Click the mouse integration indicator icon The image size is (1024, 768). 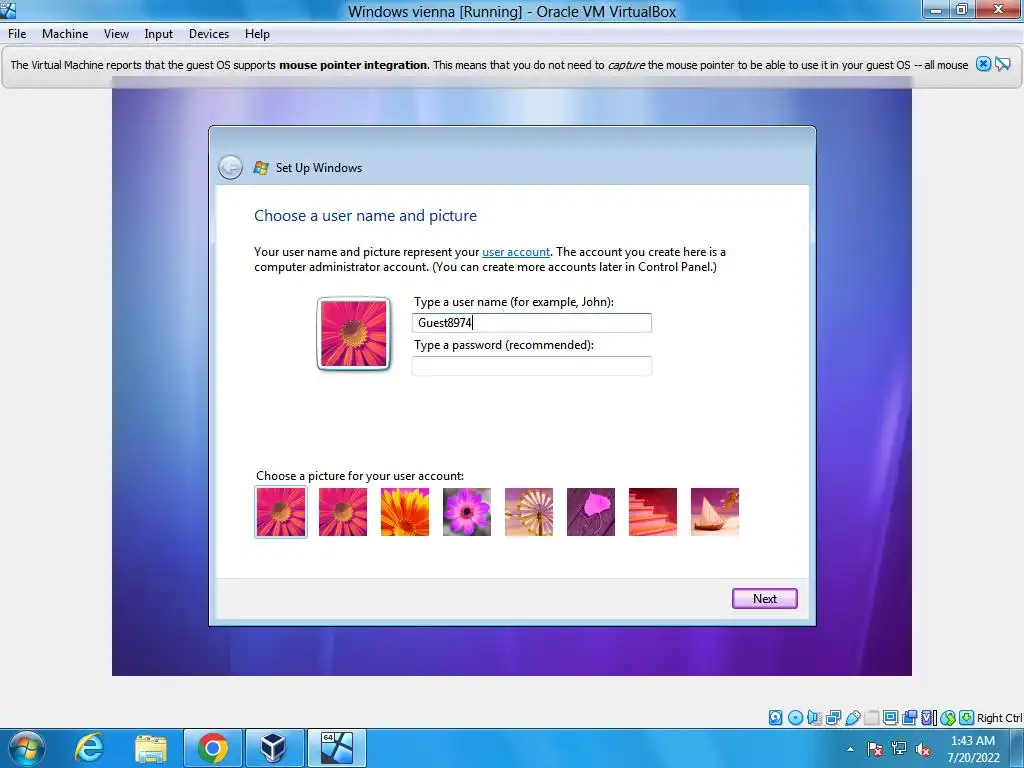(948, 718)
